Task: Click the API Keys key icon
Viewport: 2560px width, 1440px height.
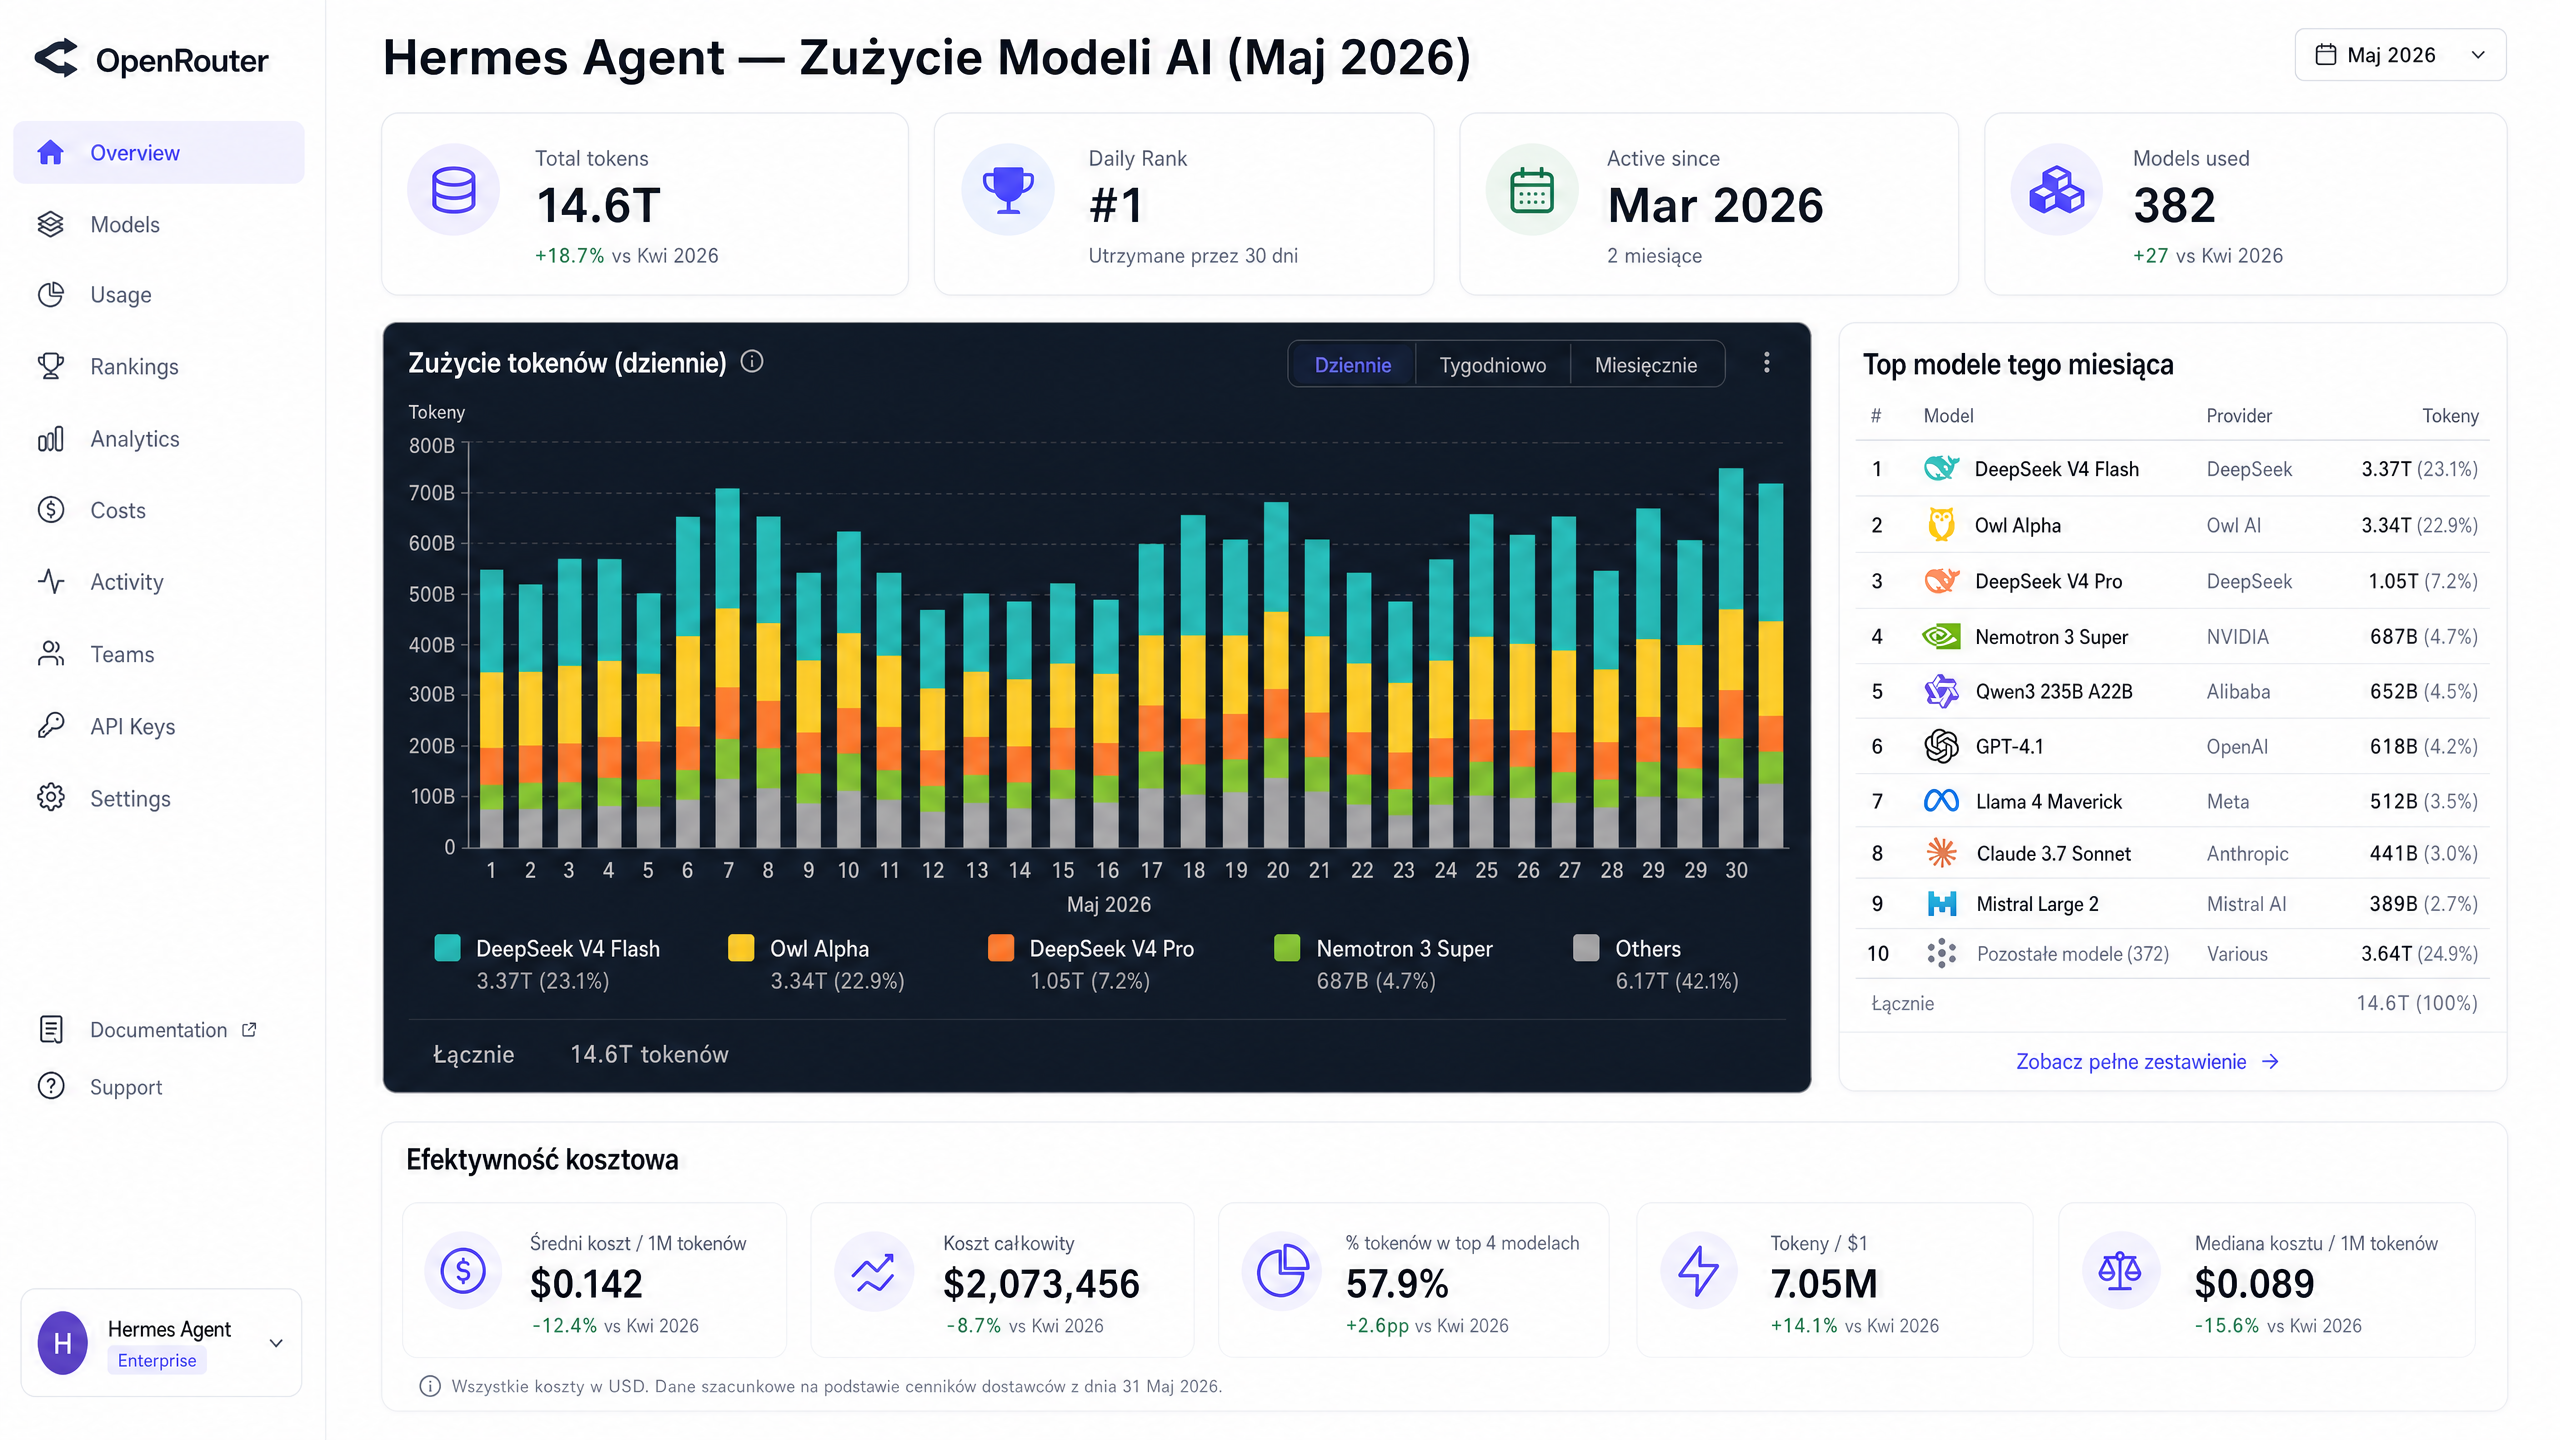Action: tap(50, 725)
